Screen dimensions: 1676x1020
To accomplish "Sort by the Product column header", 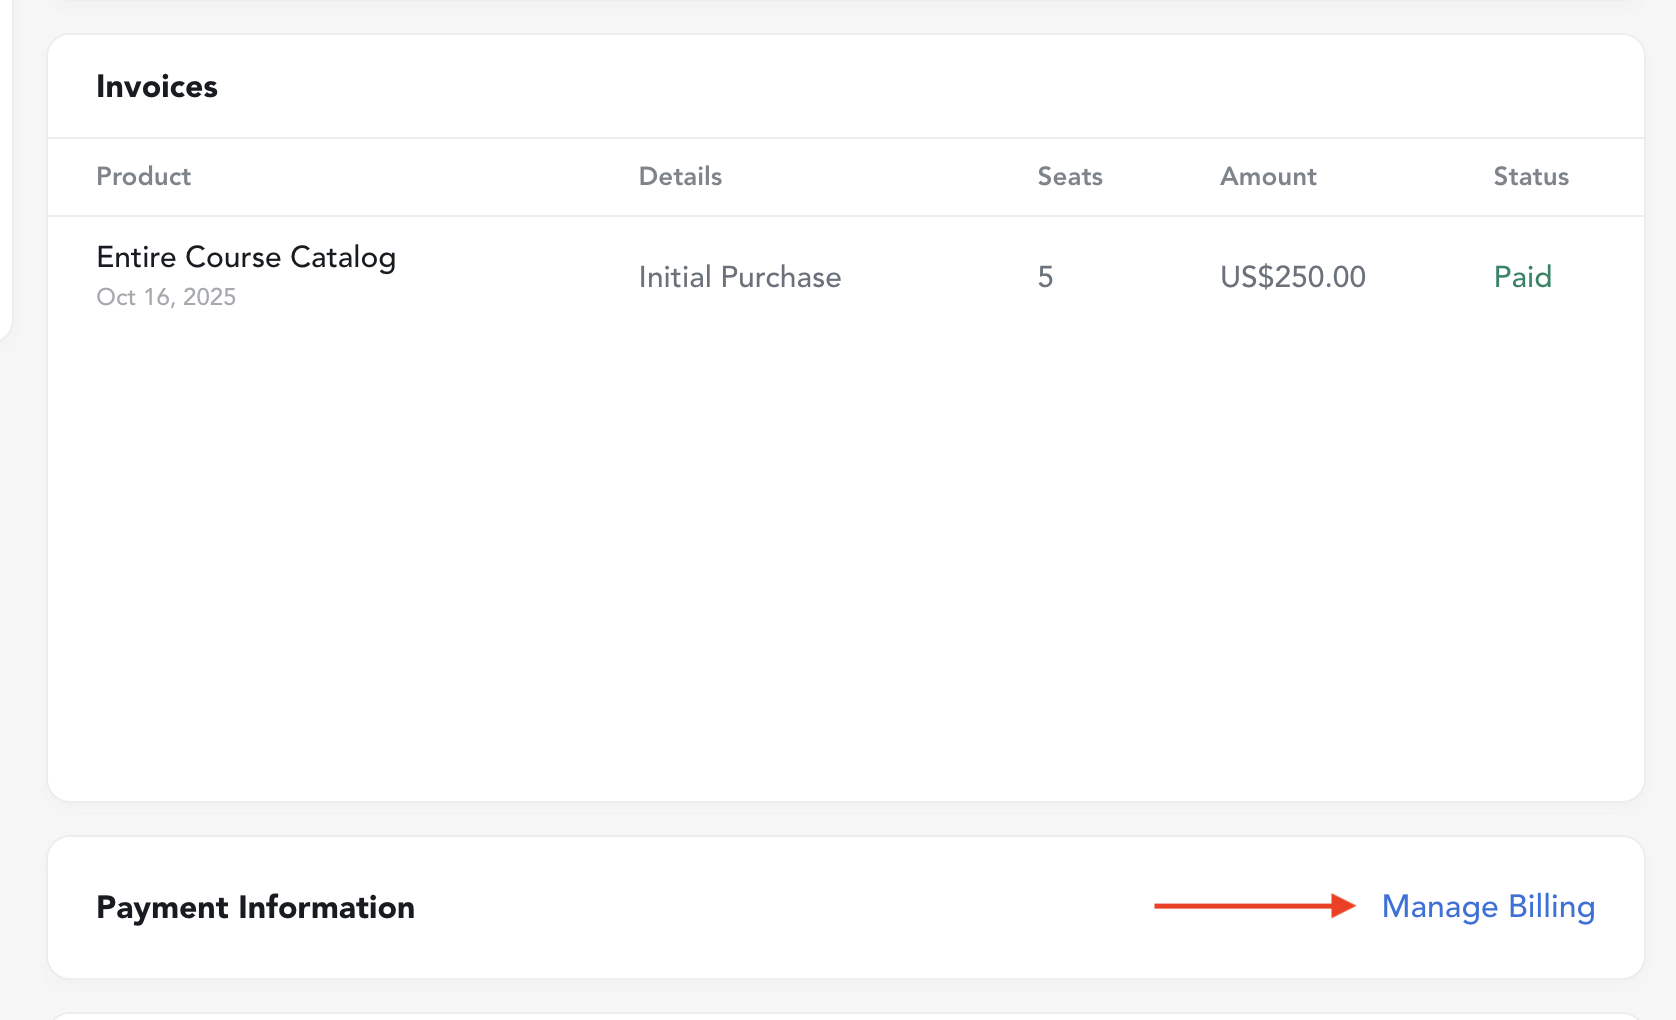I will (x=143, y=177).
